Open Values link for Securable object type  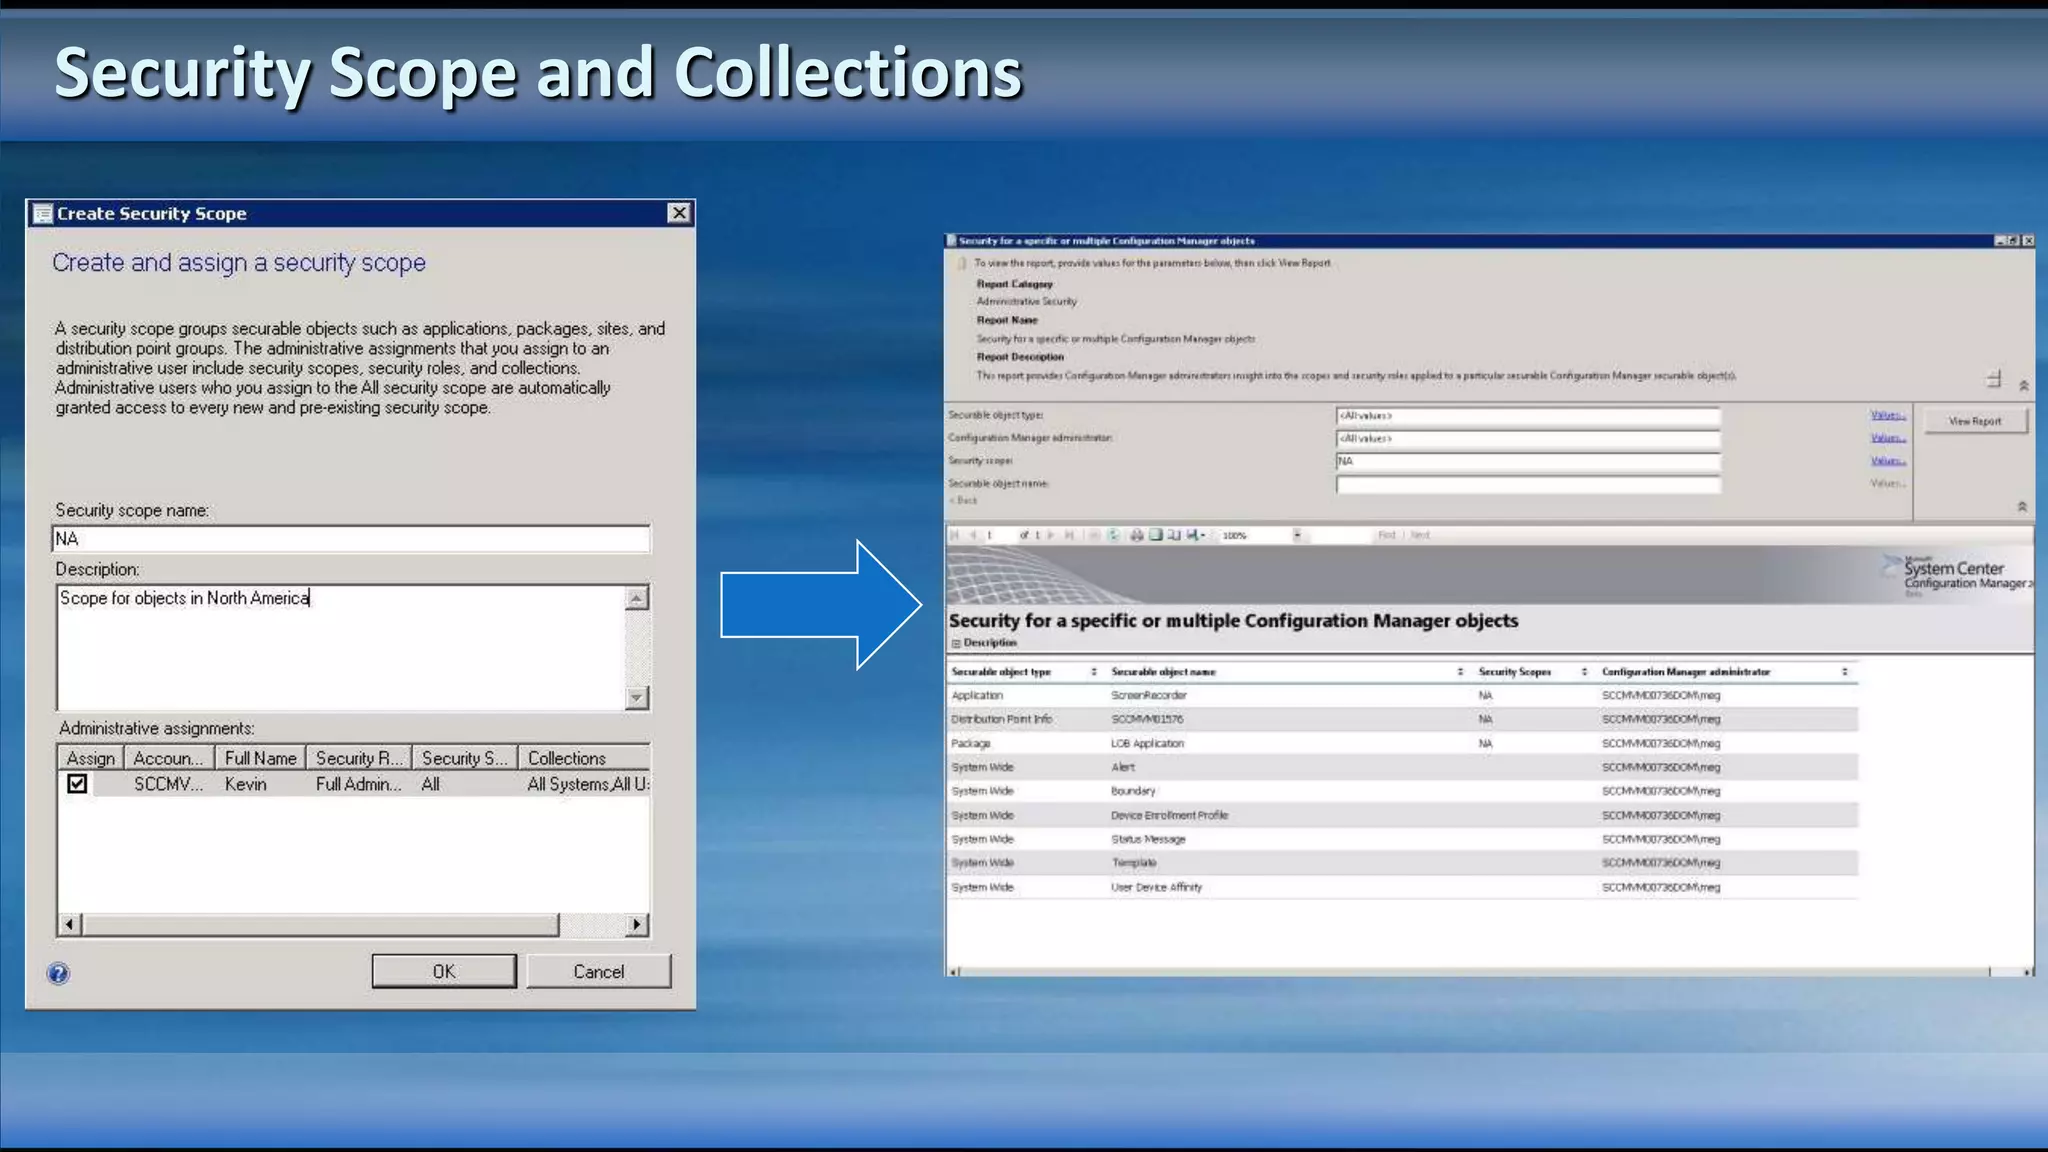[1888, 415]
